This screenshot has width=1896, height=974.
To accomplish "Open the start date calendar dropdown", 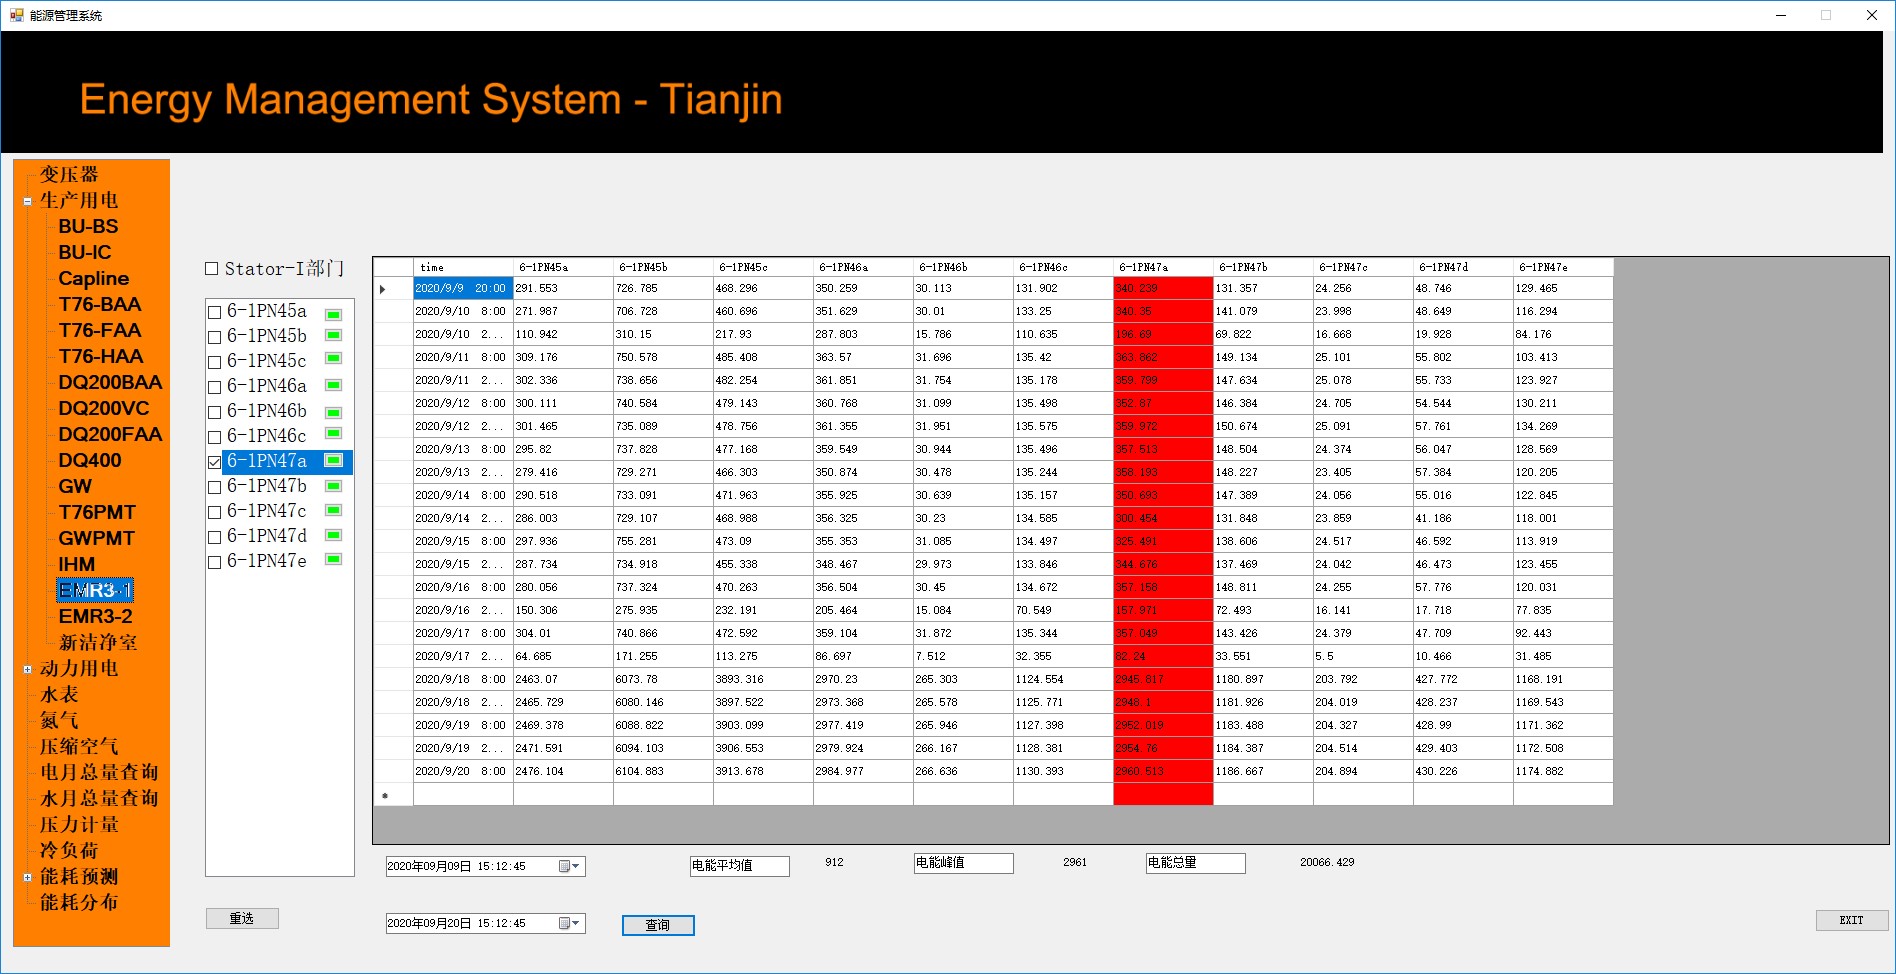I will tap(569, 866).
